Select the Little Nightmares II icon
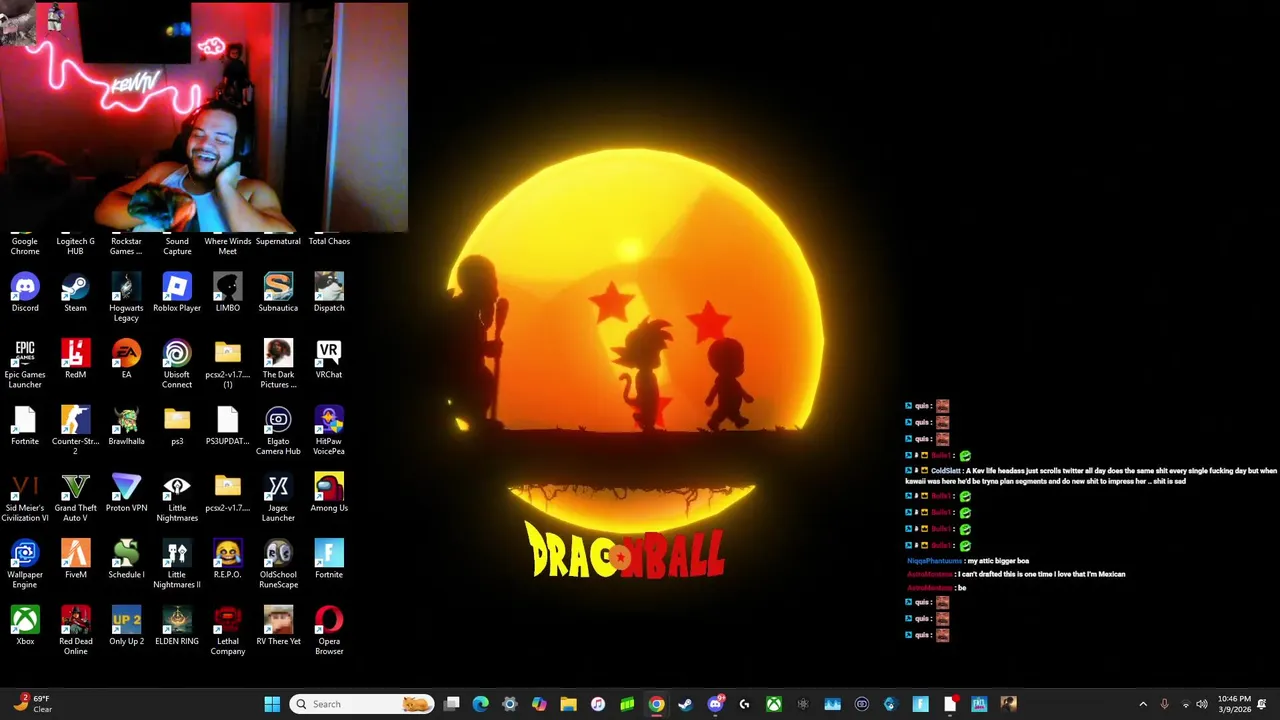Image resolution: width=1280 pixels, height=720 pixels. click(177, 565)
